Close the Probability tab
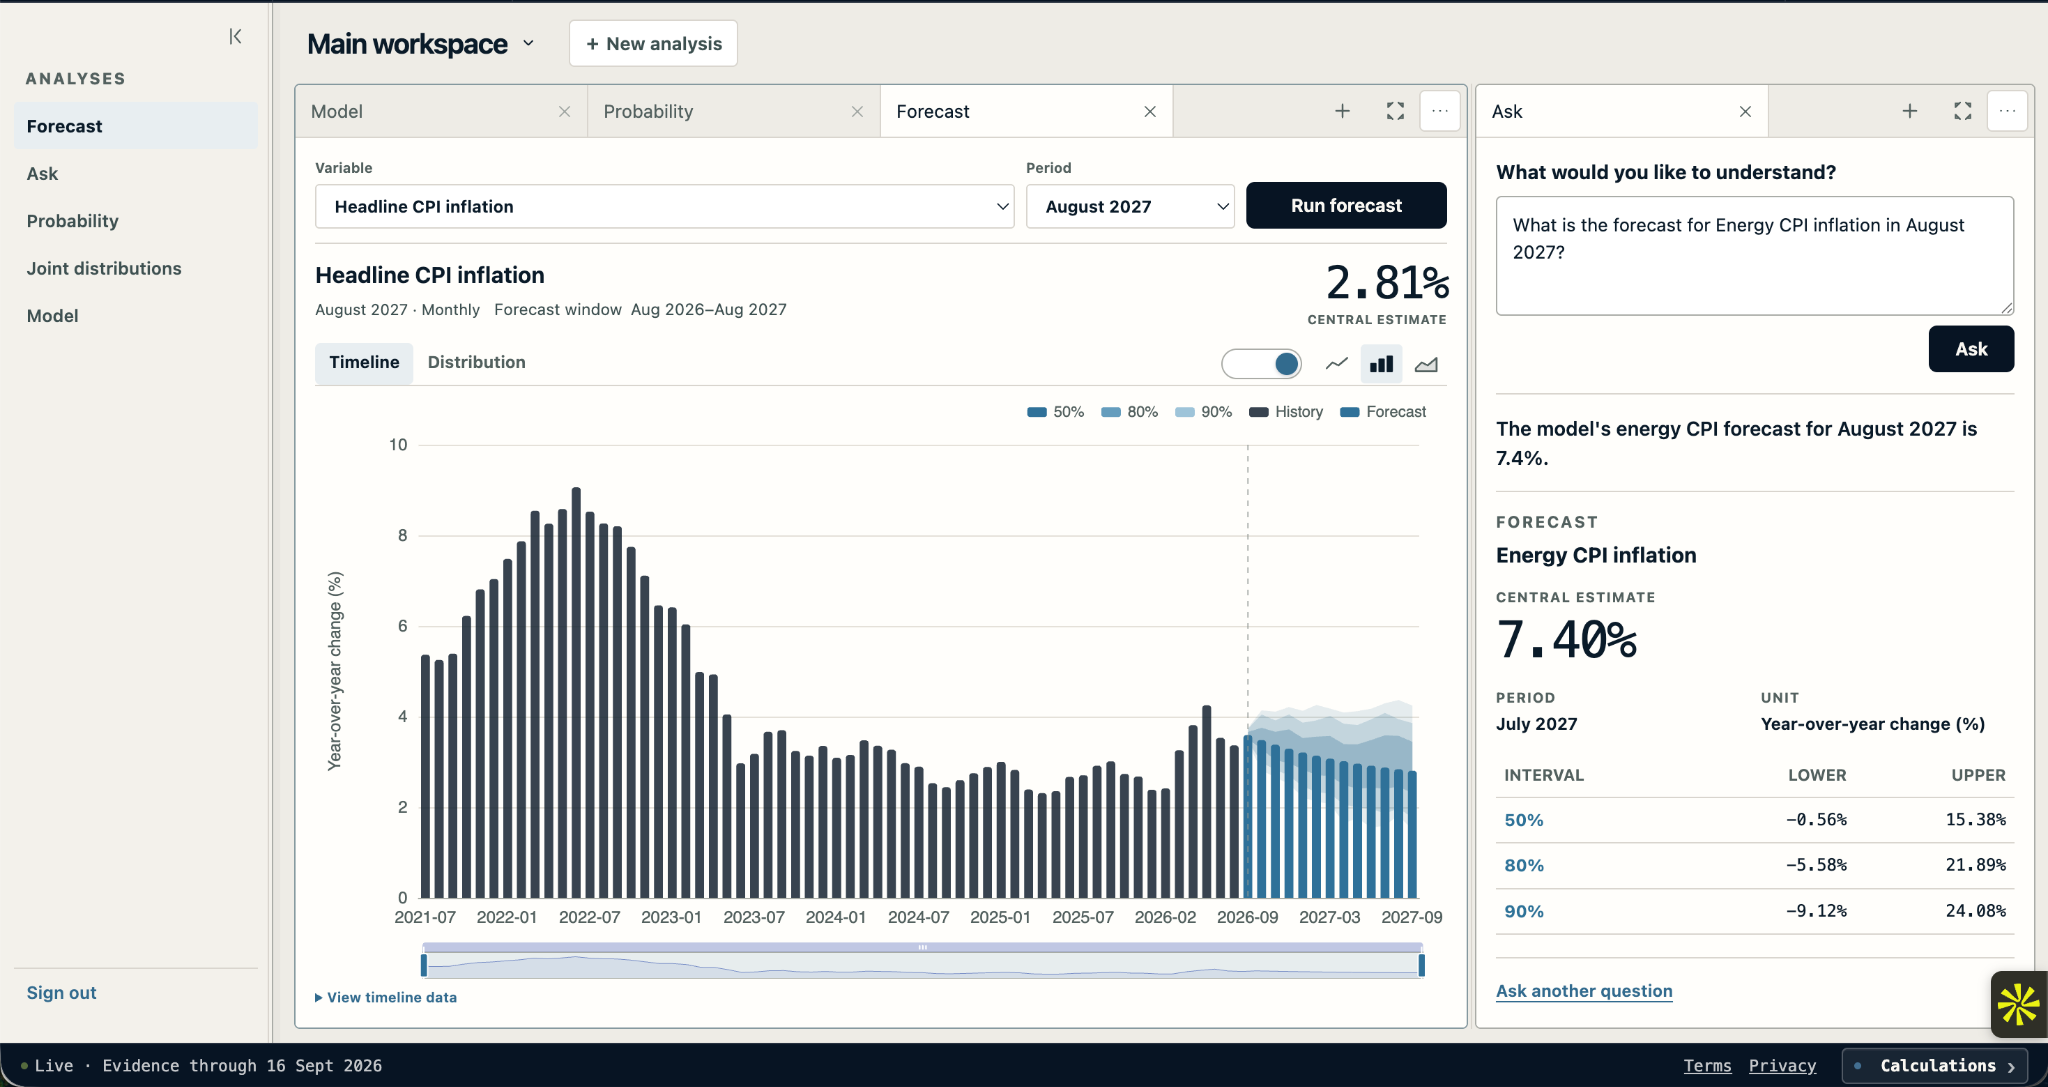This screenshot has height=1087, width=2048. coord(857,112)
